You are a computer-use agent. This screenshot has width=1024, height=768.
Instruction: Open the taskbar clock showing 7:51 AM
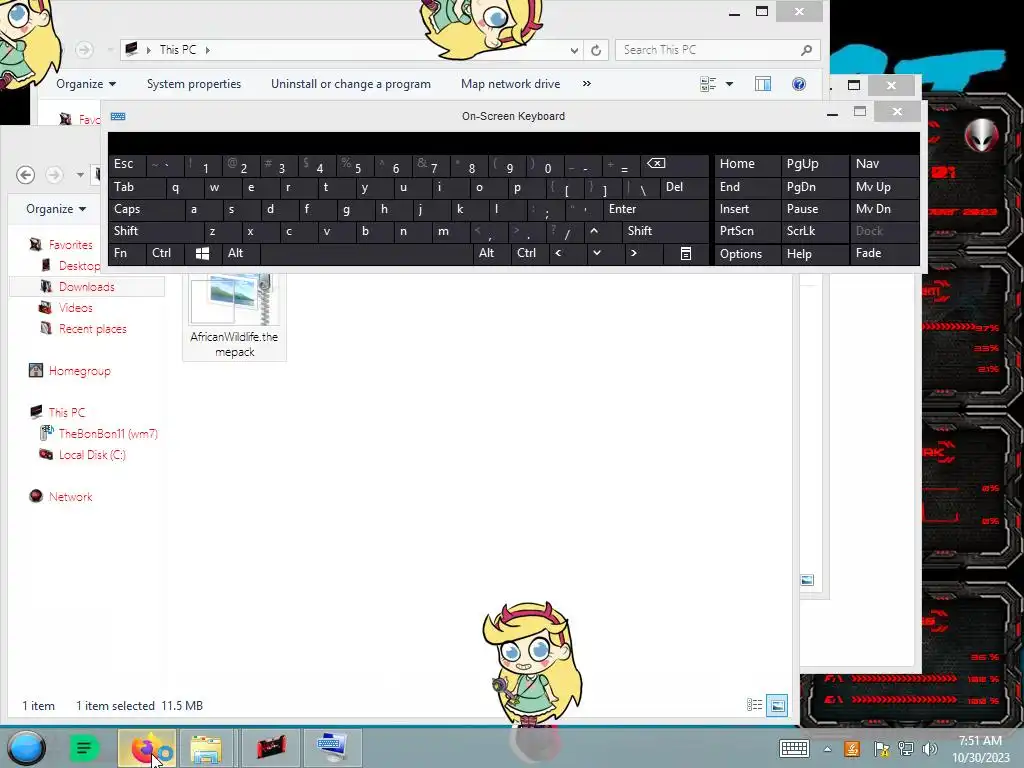click(980, 749)
